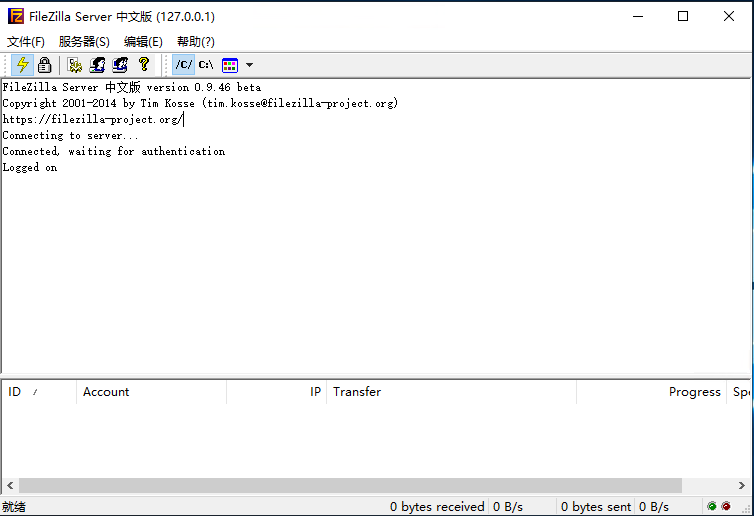Open the Users editor icon
Screen dimensions: 754x516
(x=98, y=65)
